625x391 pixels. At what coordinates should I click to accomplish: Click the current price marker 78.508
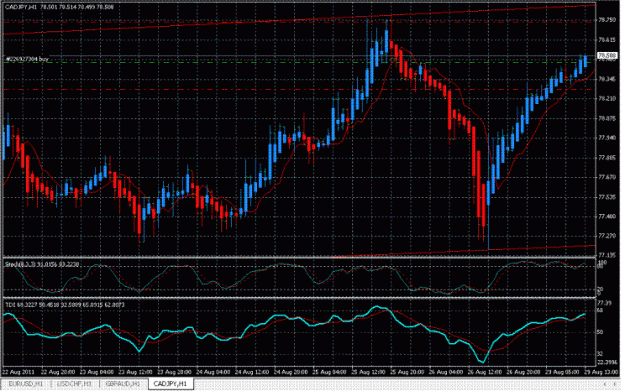[607, 55]
